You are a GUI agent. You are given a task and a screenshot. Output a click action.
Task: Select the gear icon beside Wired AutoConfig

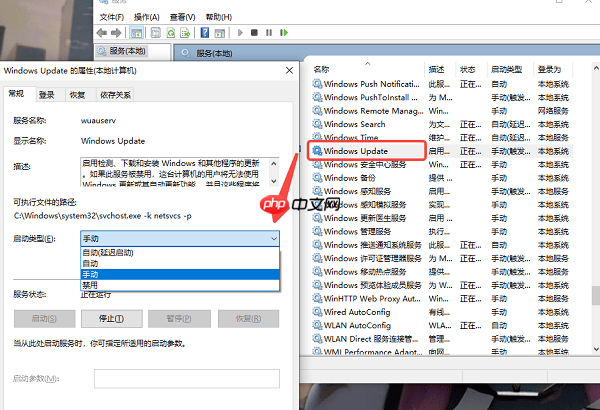click(317, 312)
